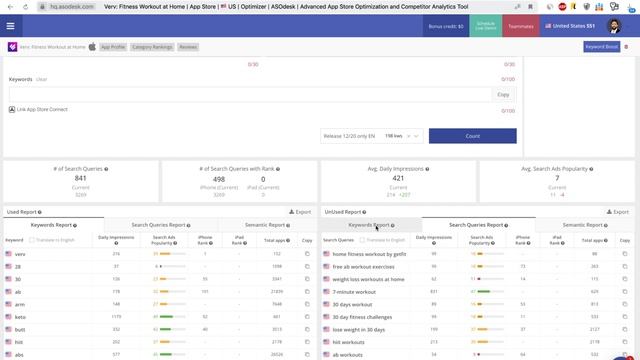Copy the query free ab workout exercises

(x=625, y=267)
